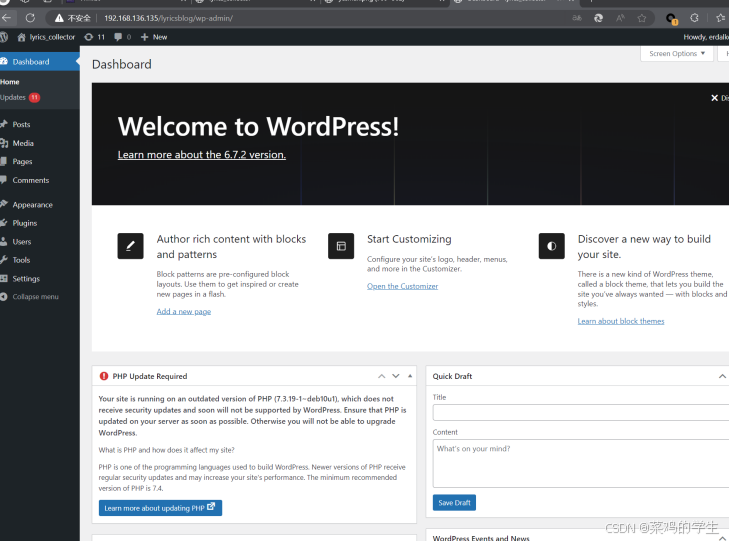Click the Save Draft button

coord(454,503)
